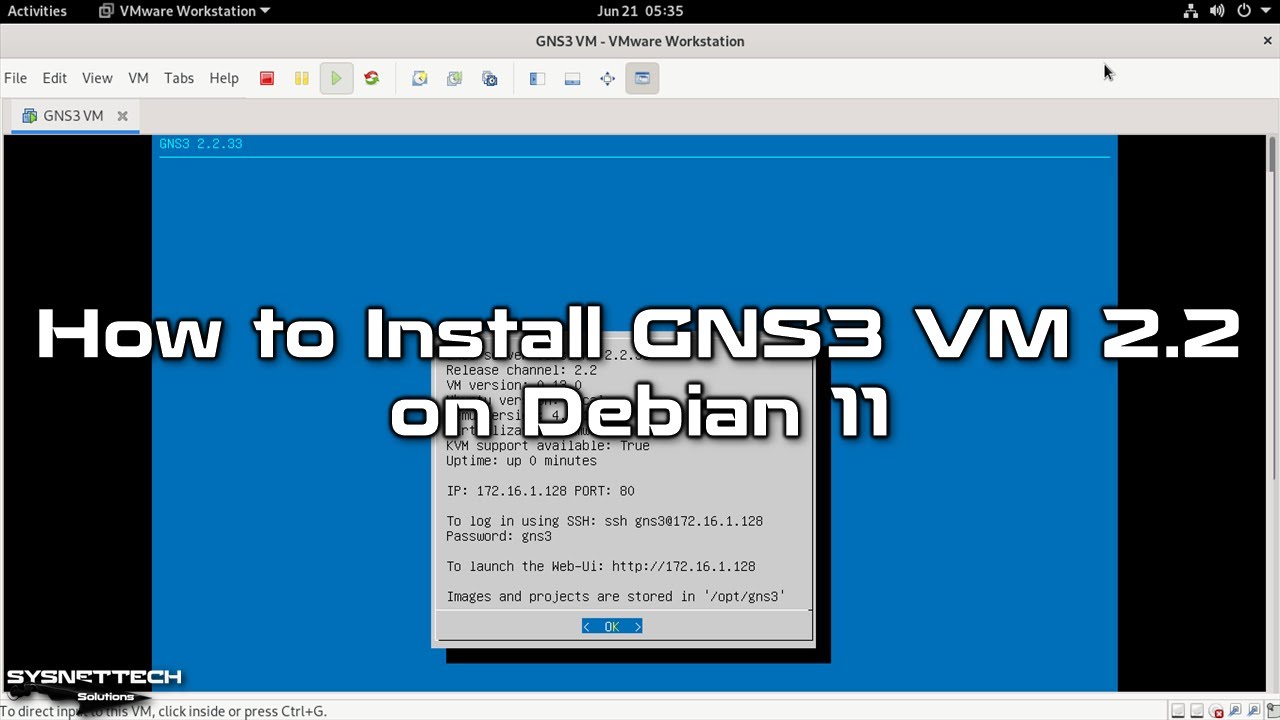Close the GNS3 VM tab
This screenshot has height=720, width=1280.
point(123,116)
